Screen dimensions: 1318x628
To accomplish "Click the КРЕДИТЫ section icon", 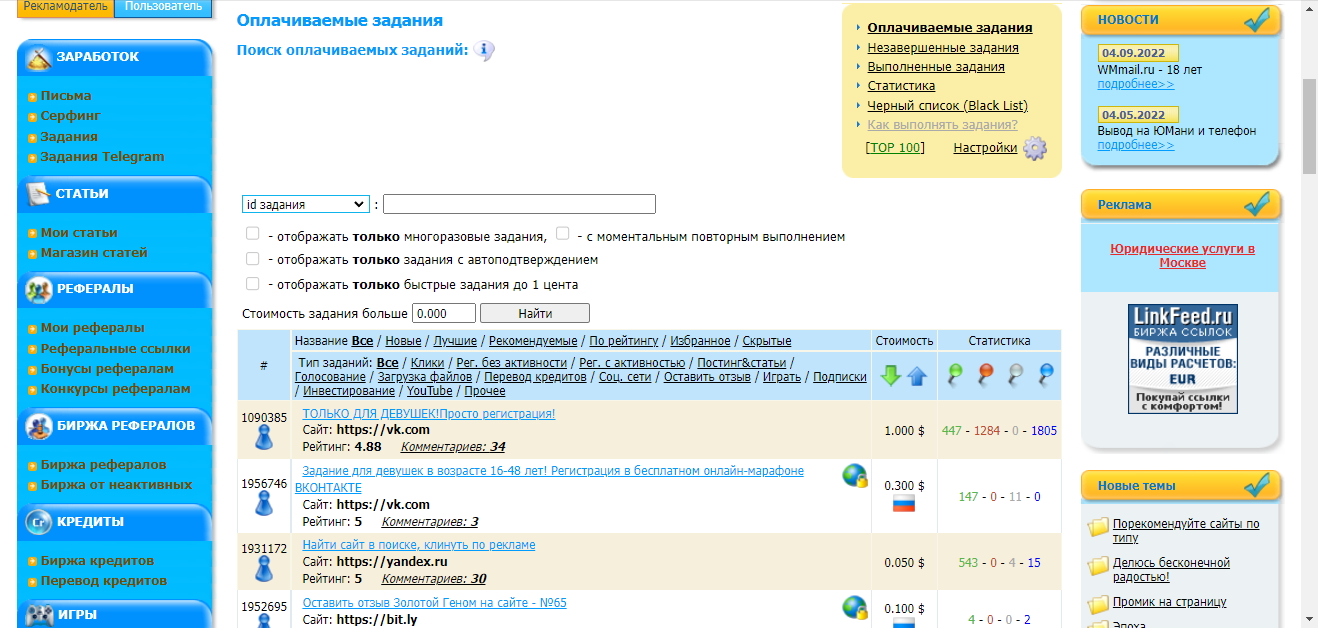I will [39, 522].
